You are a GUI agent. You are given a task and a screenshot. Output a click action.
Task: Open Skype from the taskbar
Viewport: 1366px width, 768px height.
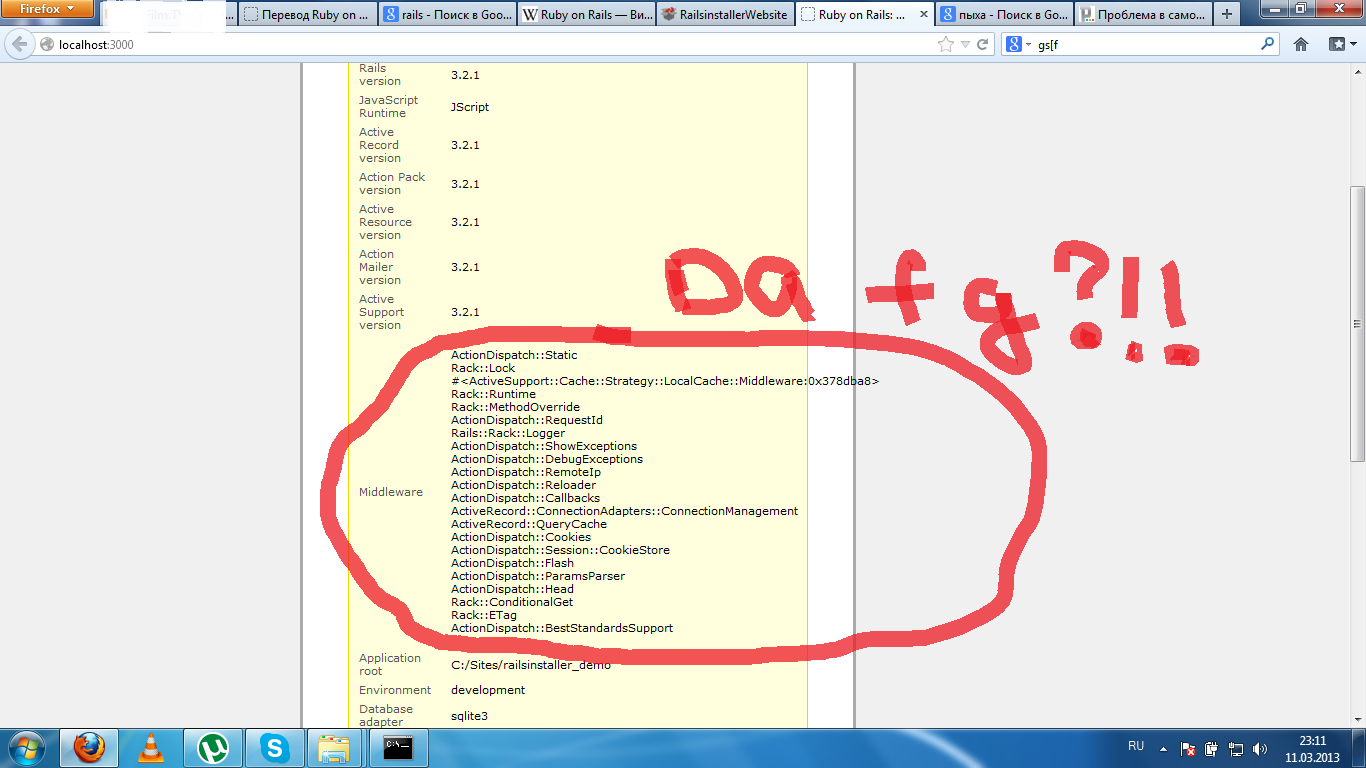tap(273, 747)
